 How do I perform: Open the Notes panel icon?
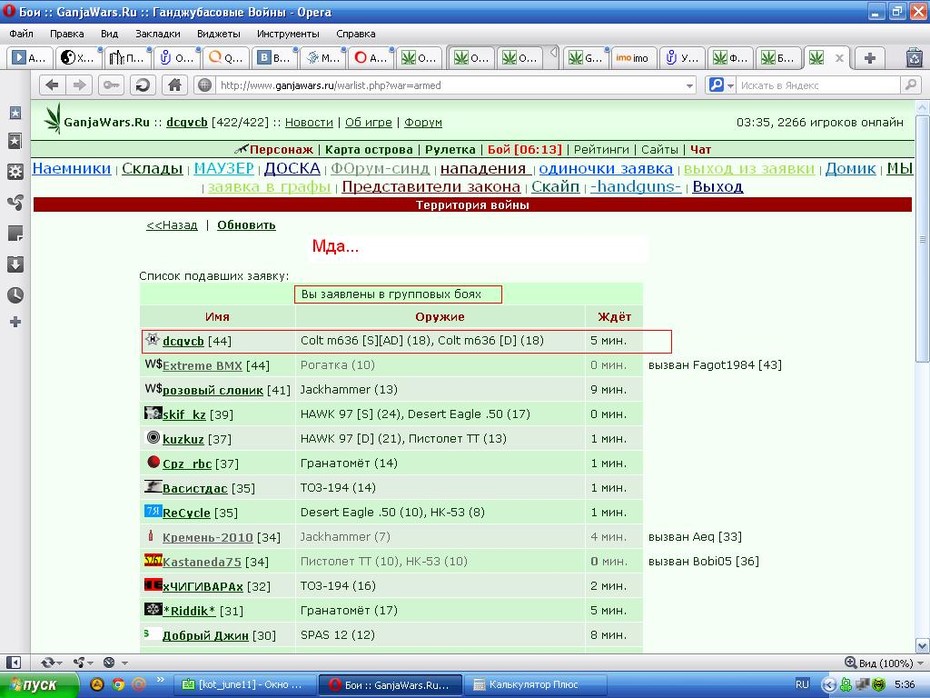click(x=15, y=233)
